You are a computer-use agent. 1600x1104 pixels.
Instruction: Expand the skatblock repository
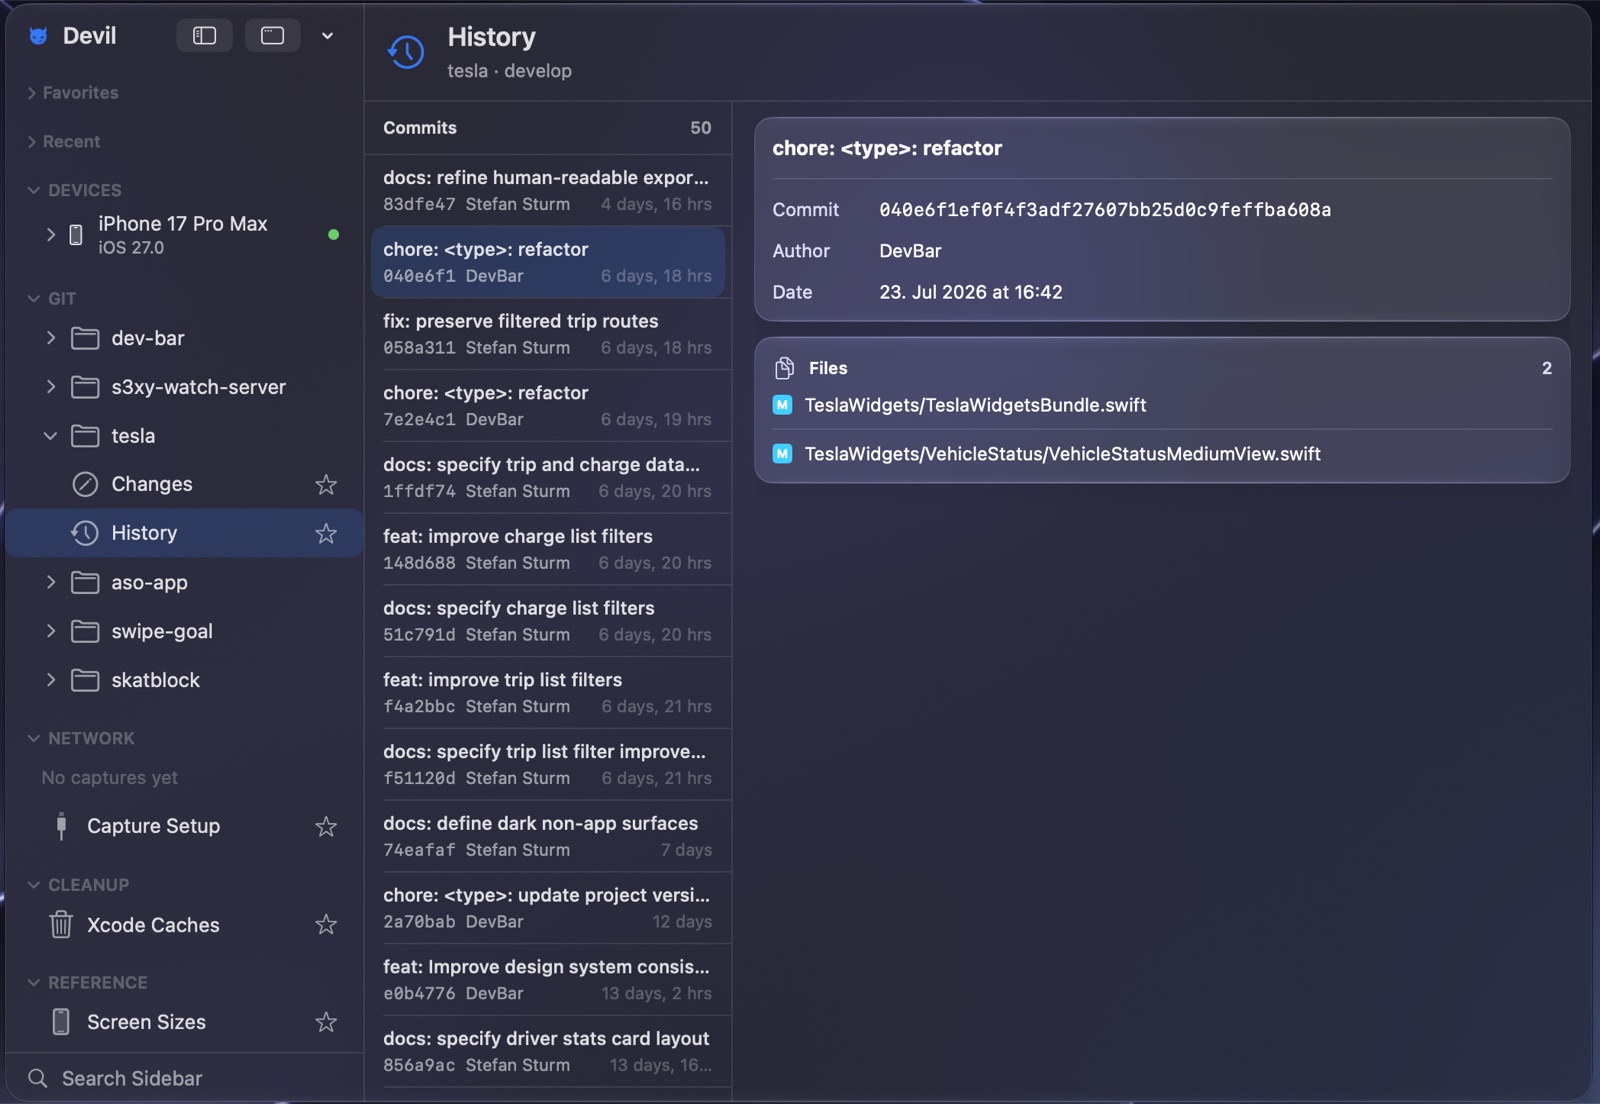coord(51,680)
